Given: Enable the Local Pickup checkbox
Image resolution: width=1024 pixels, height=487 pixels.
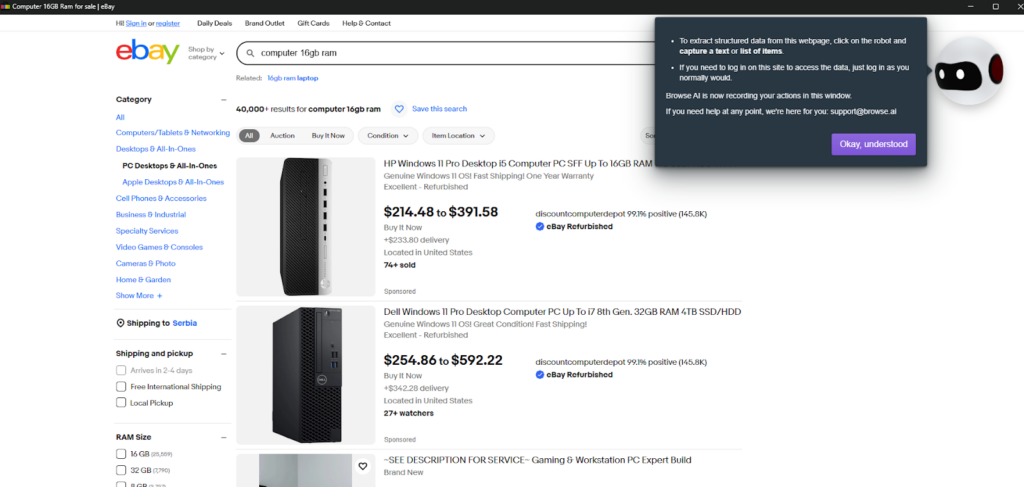Looking at the screenshot, I should pyautogui.click(x=121, y=403).
